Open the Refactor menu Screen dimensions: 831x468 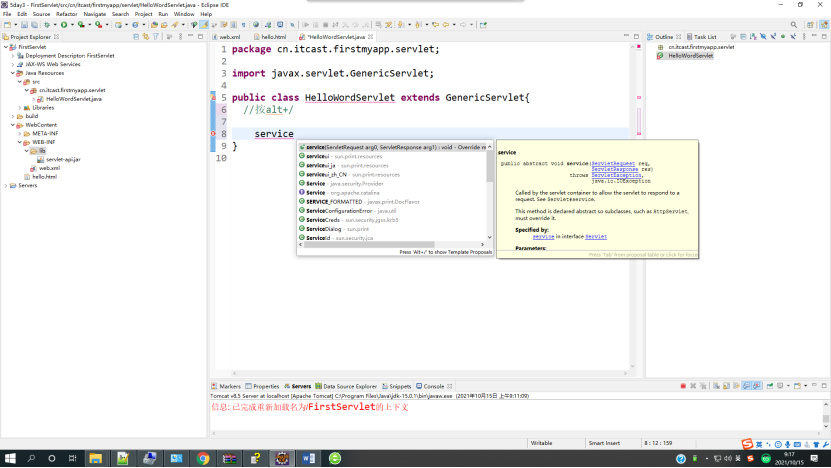click(x=66, y=14)
